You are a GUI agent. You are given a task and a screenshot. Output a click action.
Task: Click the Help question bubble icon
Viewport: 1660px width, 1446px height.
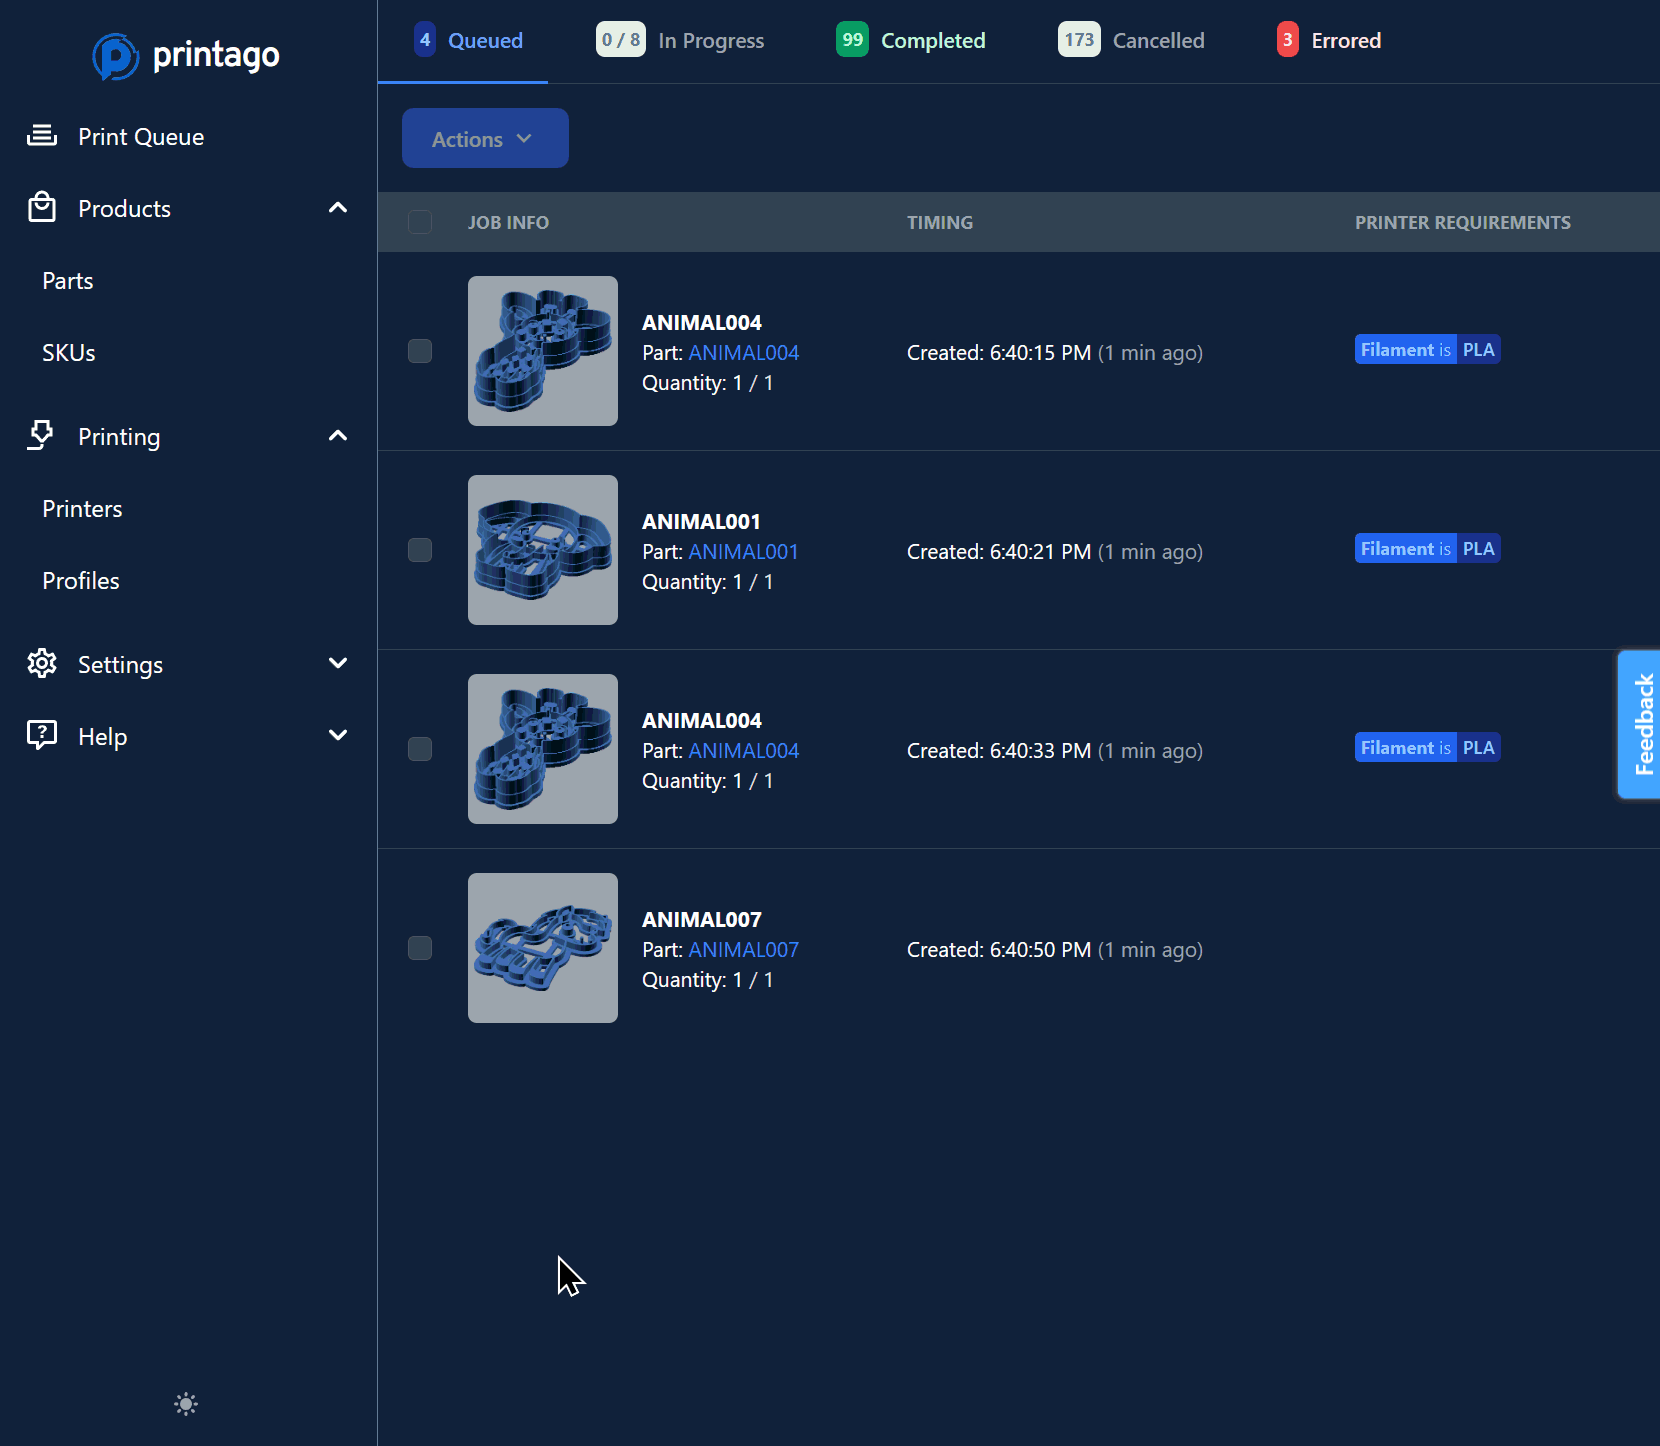(42, 735)
